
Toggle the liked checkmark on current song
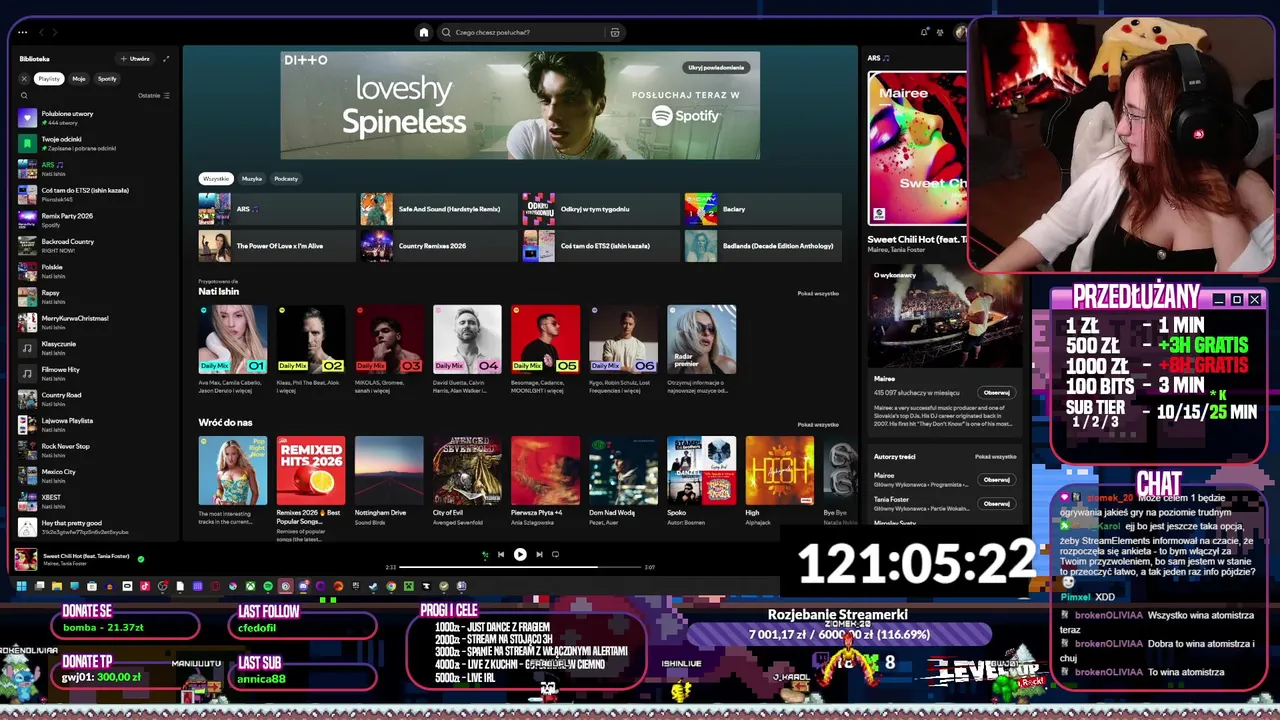(x=141, y=559)
